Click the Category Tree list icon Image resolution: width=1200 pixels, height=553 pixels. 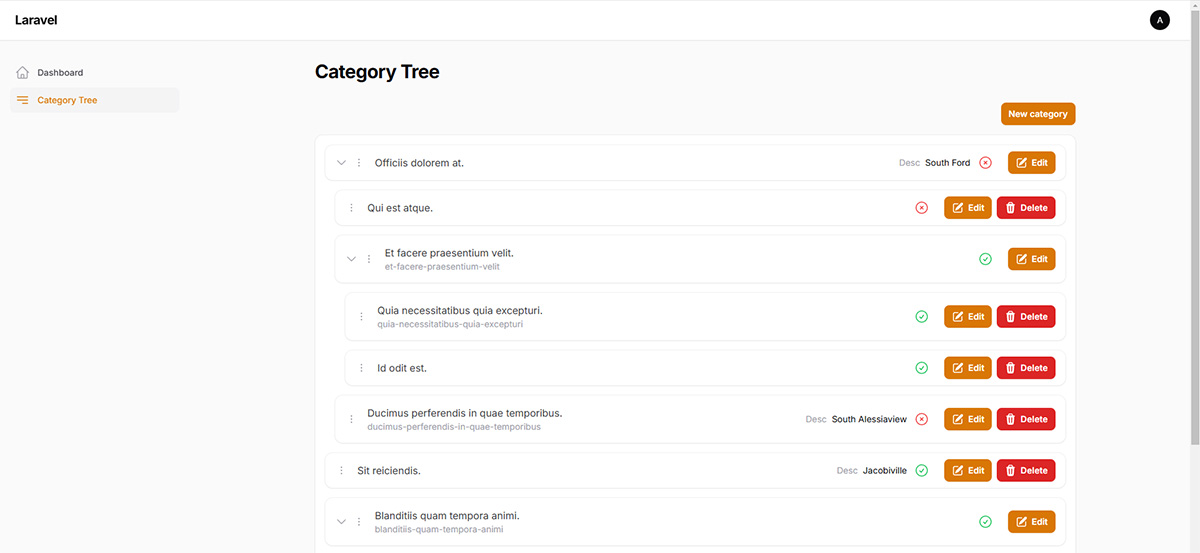coord(23,100)
